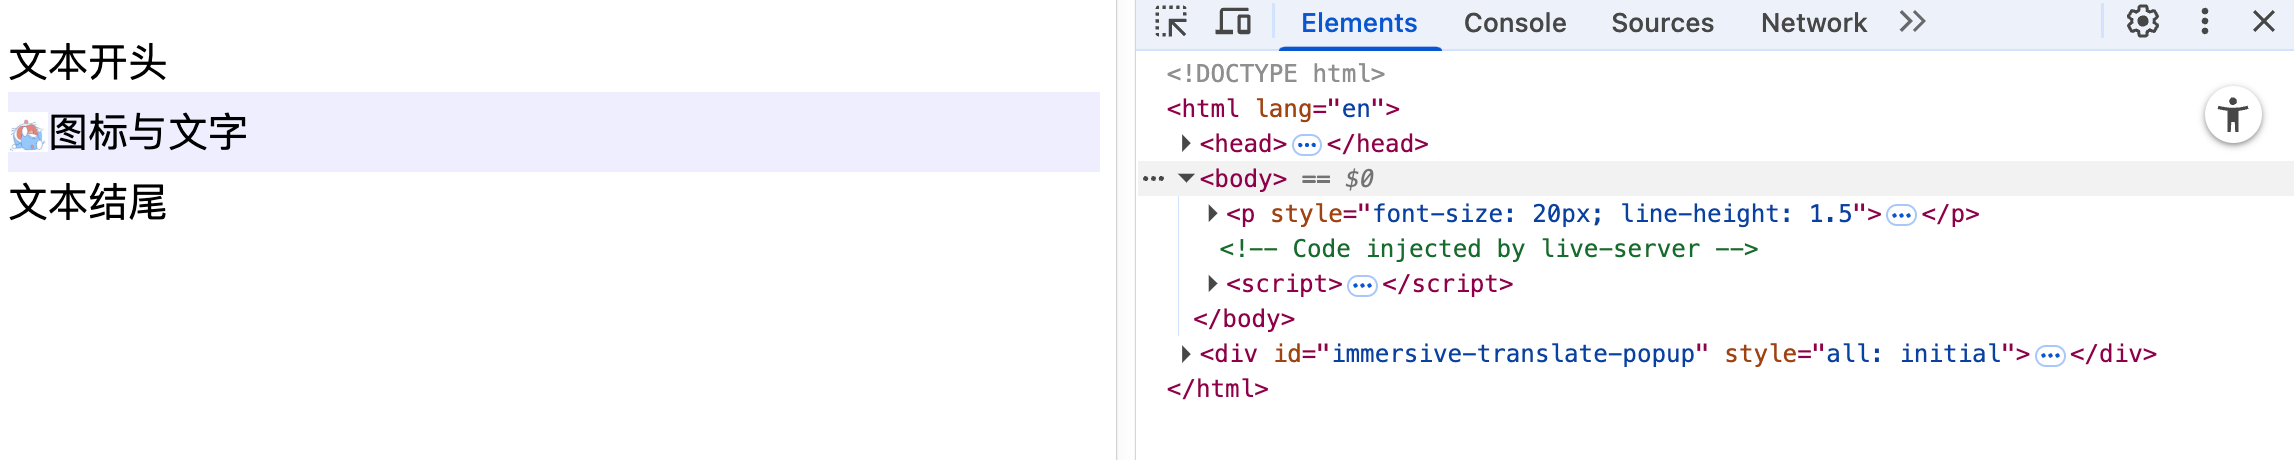This screenshot has height=460, width=2294.
Task: Expand the script element node
Action: 1212,283
